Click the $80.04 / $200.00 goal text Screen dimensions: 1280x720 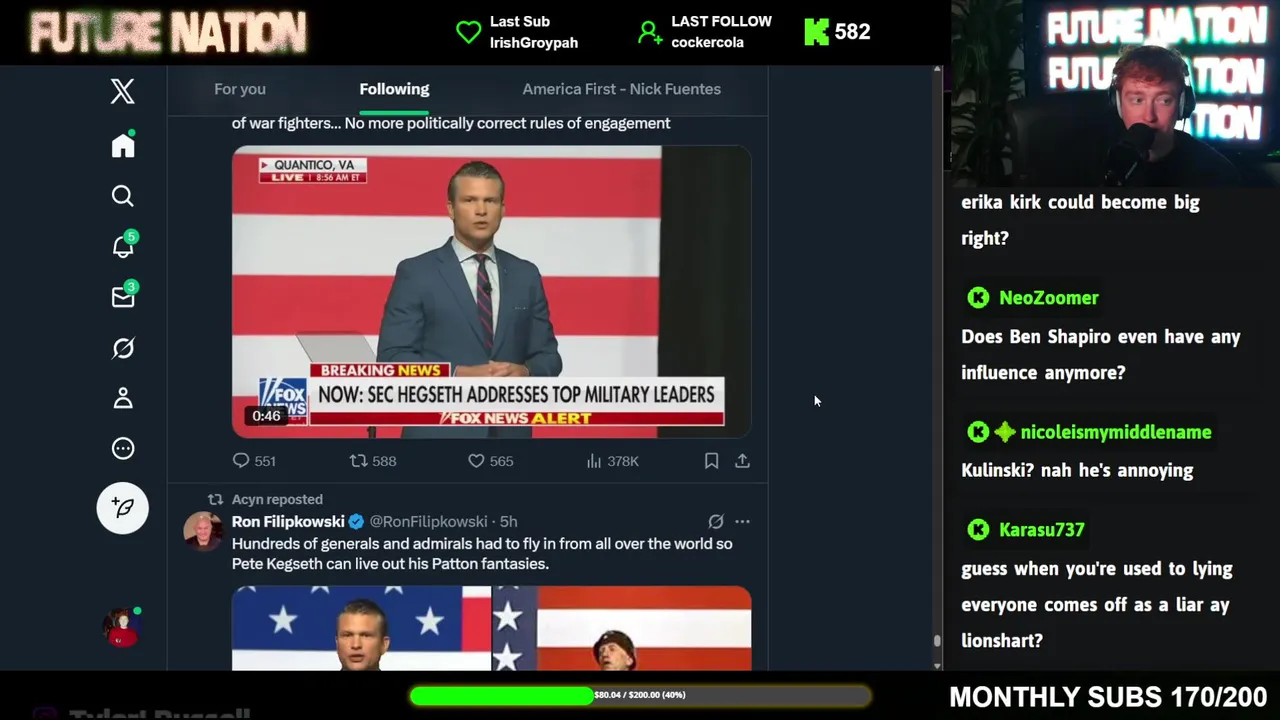(640, 695)
